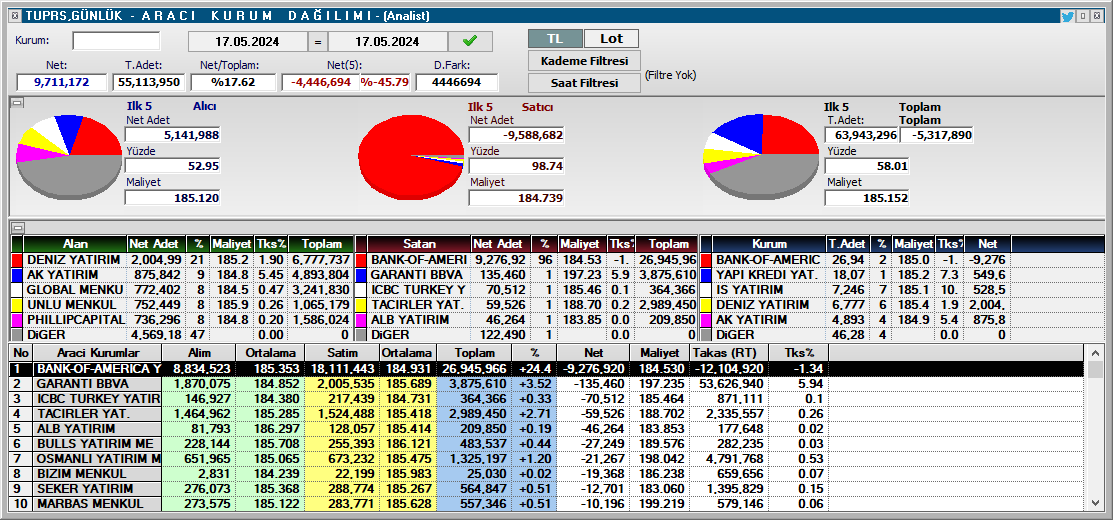Click the Net(5) value -4,446,694
The image size is (1113, 520).
pos(320,82)
